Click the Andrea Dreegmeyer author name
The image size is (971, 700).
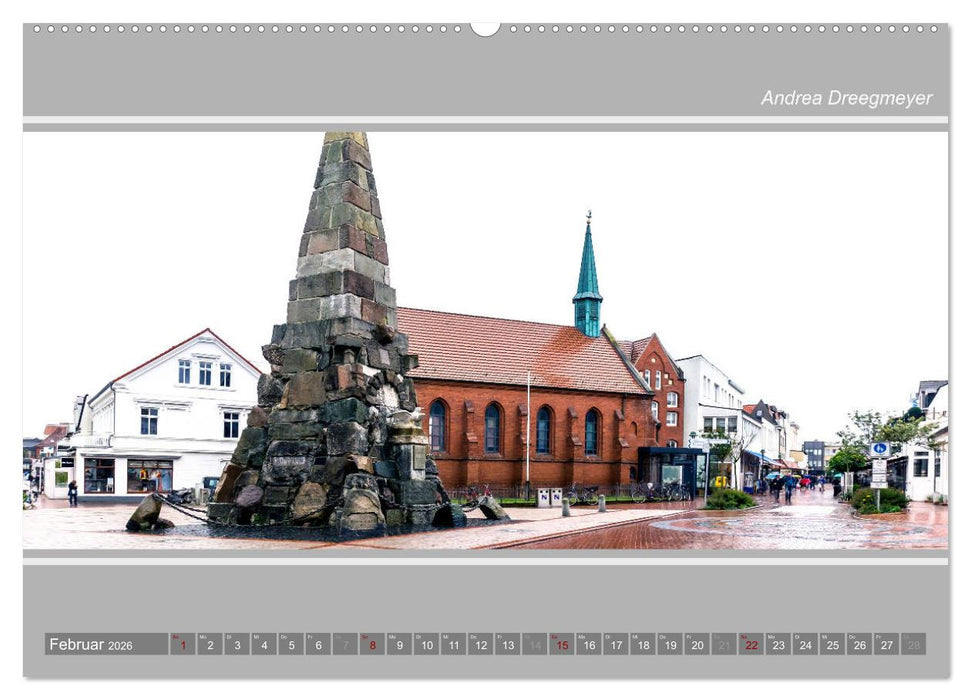[x=846, y=98]
